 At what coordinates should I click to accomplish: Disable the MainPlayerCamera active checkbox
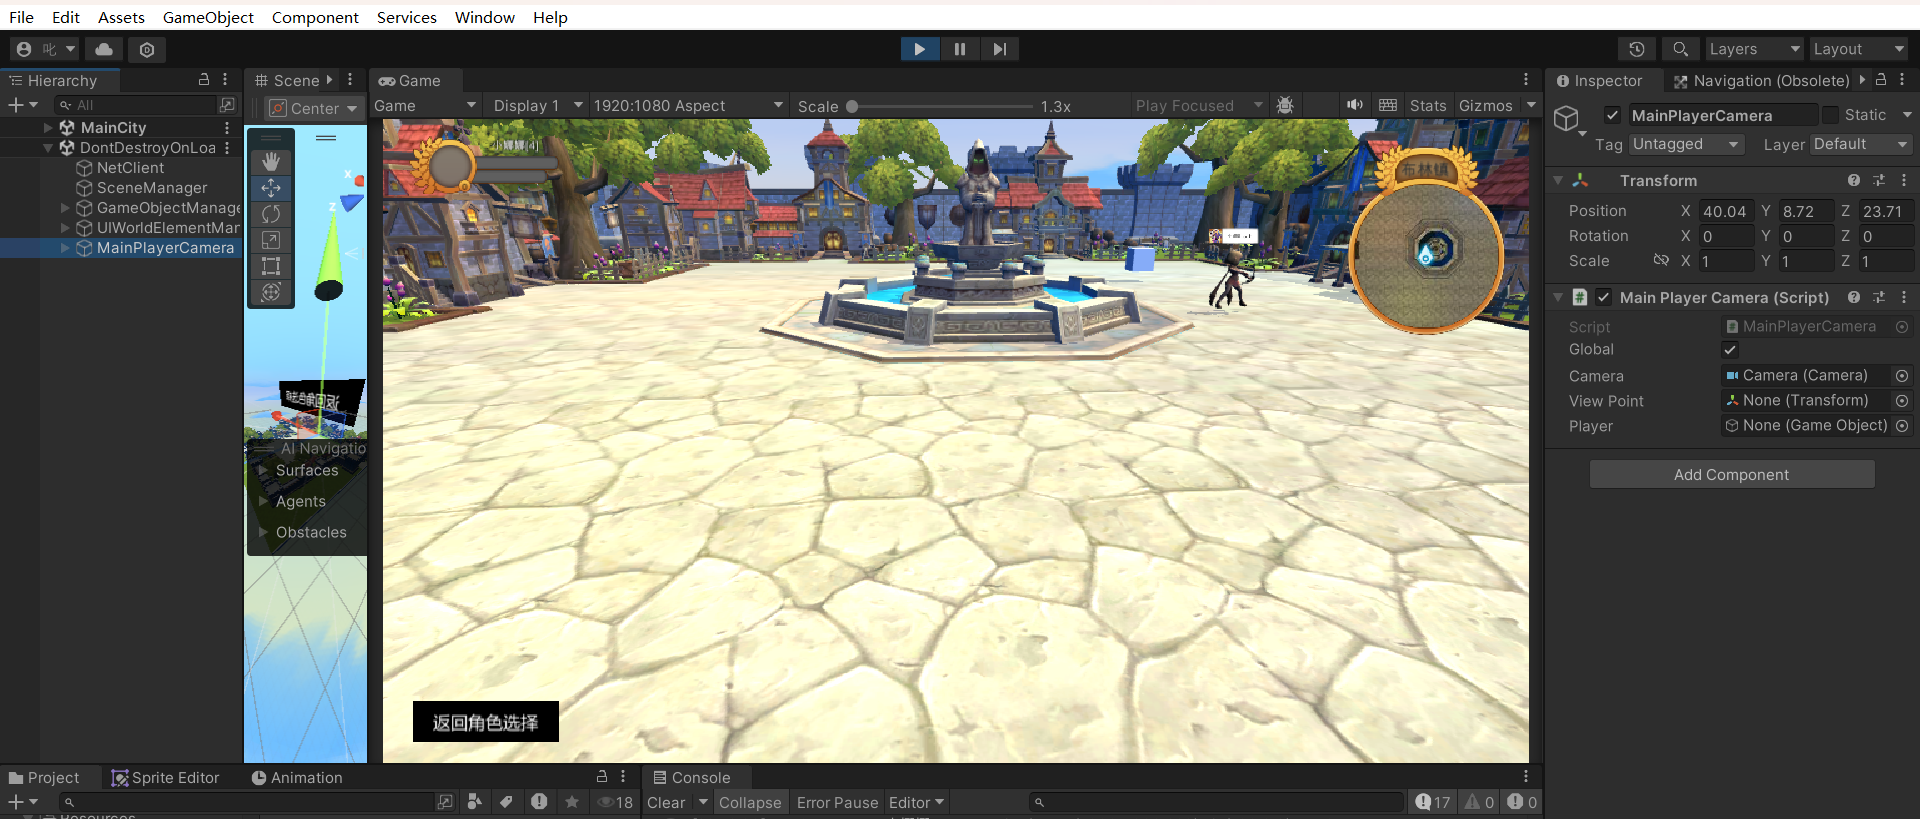(x=1612, y=115)
